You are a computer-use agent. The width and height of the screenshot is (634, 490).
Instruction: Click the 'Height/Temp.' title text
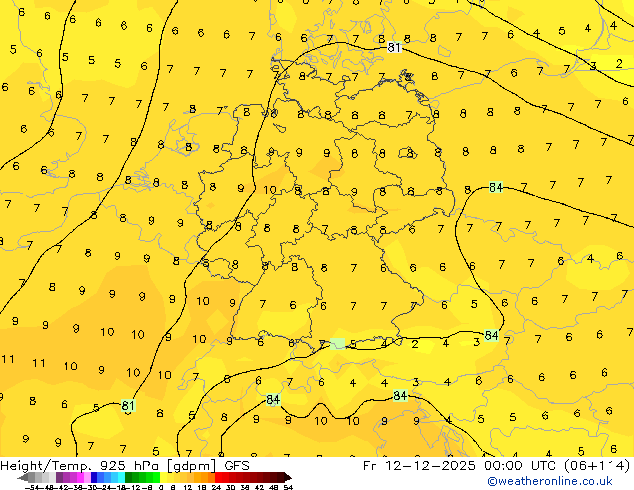[46, 466]
